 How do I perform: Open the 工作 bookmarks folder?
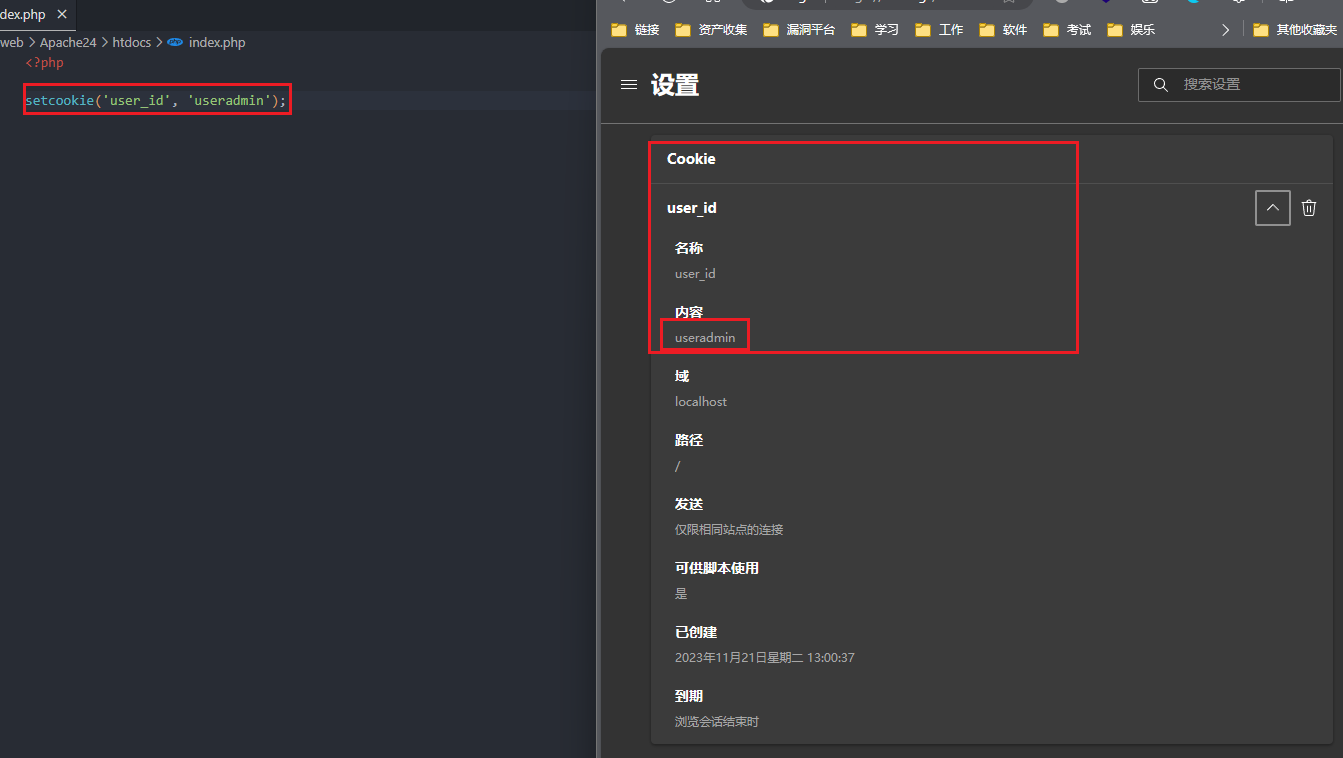[939, 30]
